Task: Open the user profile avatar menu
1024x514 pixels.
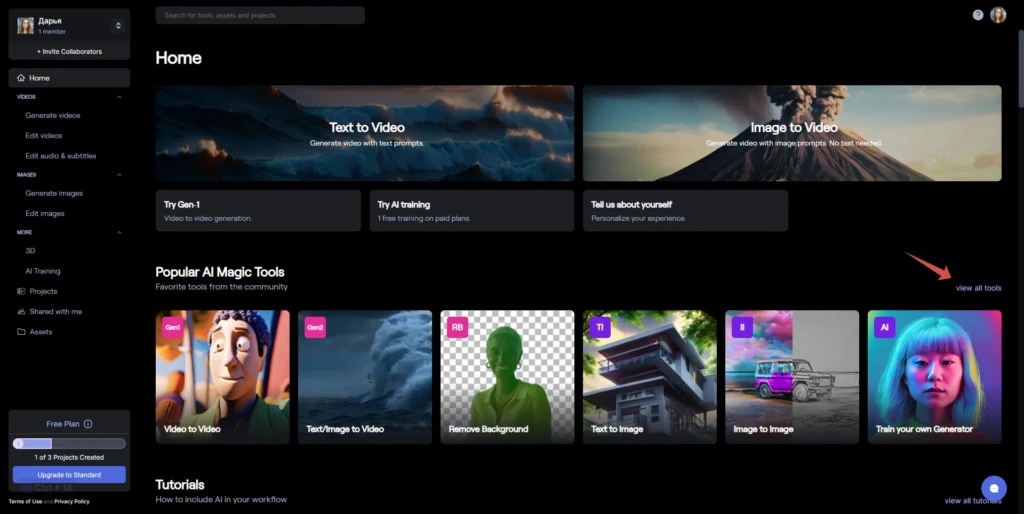Action: pos(998,15)
